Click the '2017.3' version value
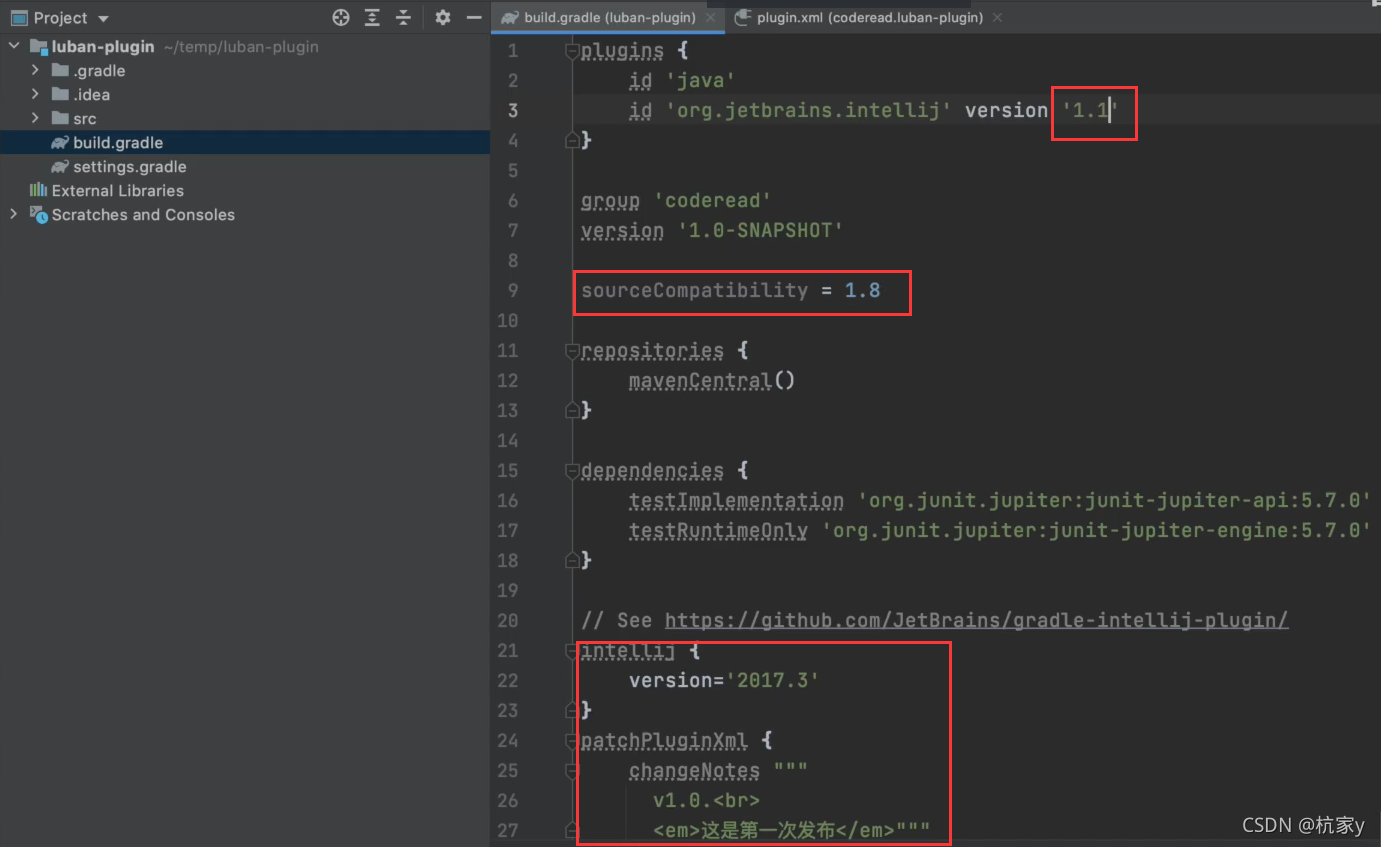 pyautogui.click(x=773, y=680)
